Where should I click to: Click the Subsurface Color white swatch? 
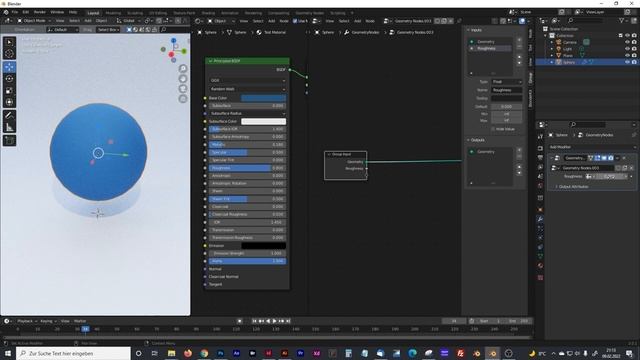pyautogui.click(x=263, y=121)
